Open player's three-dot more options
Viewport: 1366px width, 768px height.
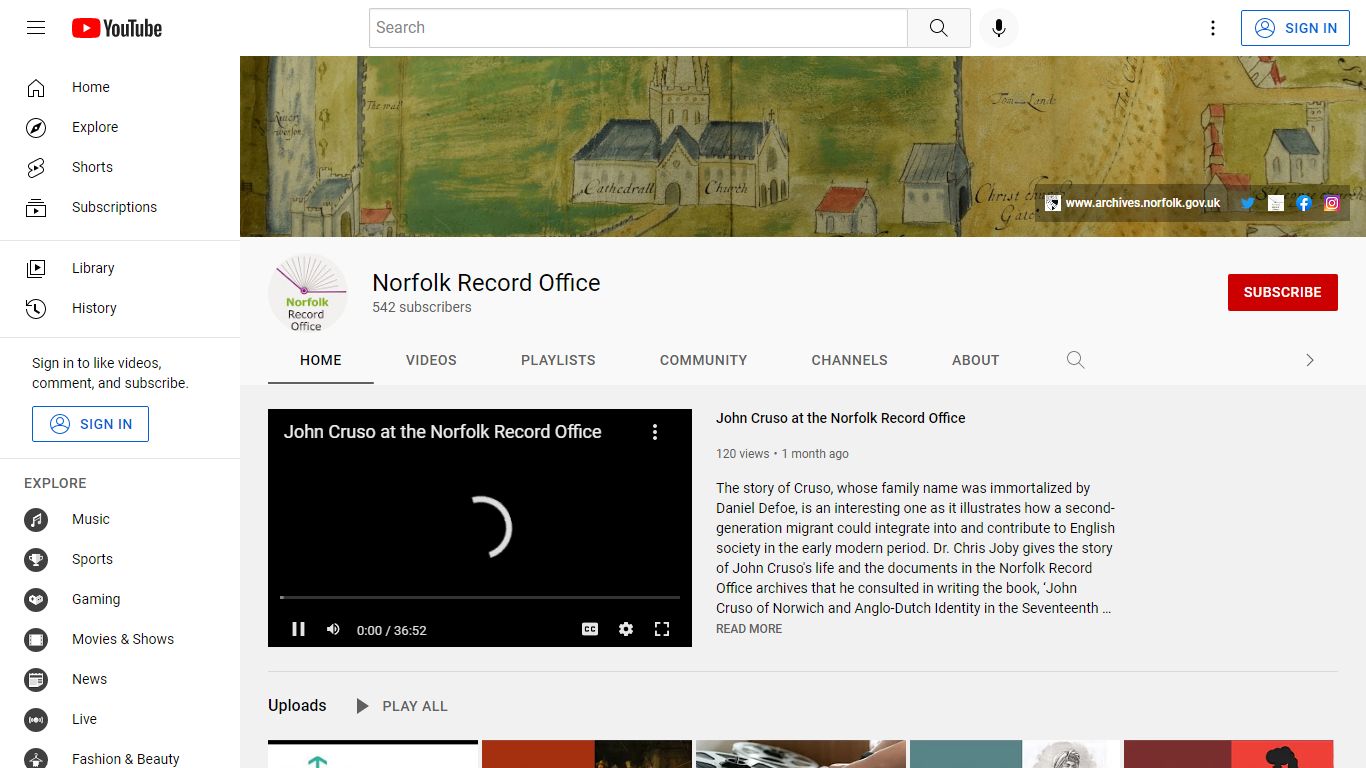(x=655, y=432)
